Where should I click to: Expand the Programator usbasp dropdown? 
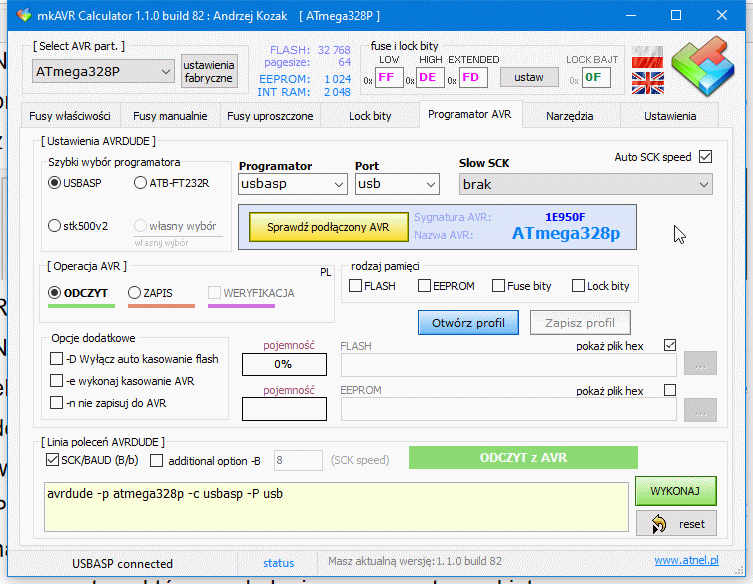[x=293, y=184]
